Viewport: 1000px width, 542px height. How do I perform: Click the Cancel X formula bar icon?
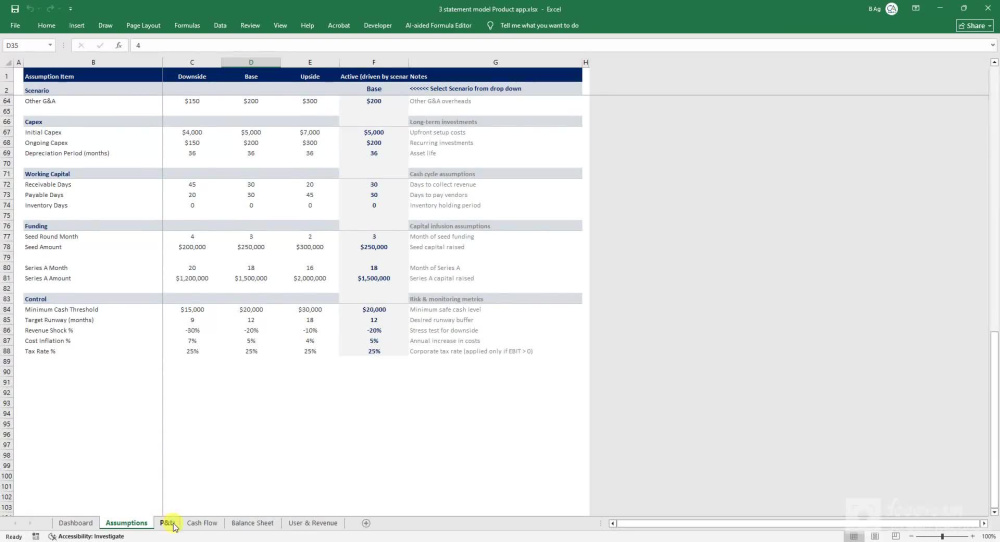(x=81, y=45)
